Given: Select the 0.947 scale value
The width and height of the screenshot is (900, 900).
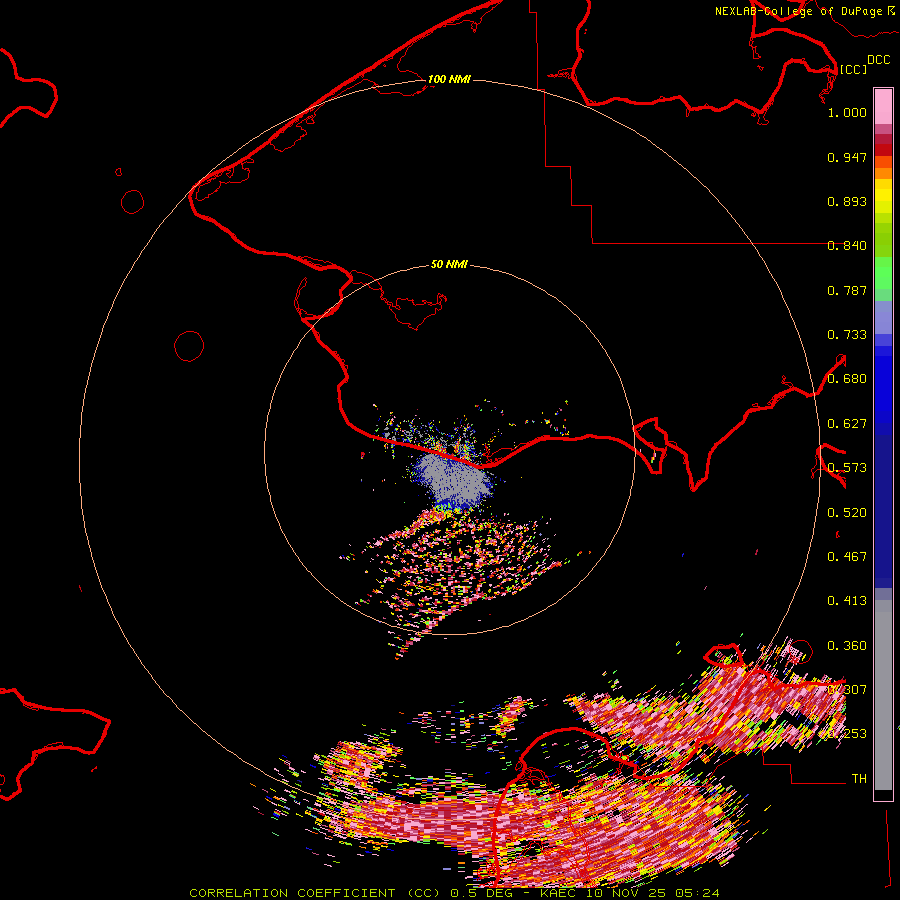Looking at the screenshot, I should tap(847, 157).
